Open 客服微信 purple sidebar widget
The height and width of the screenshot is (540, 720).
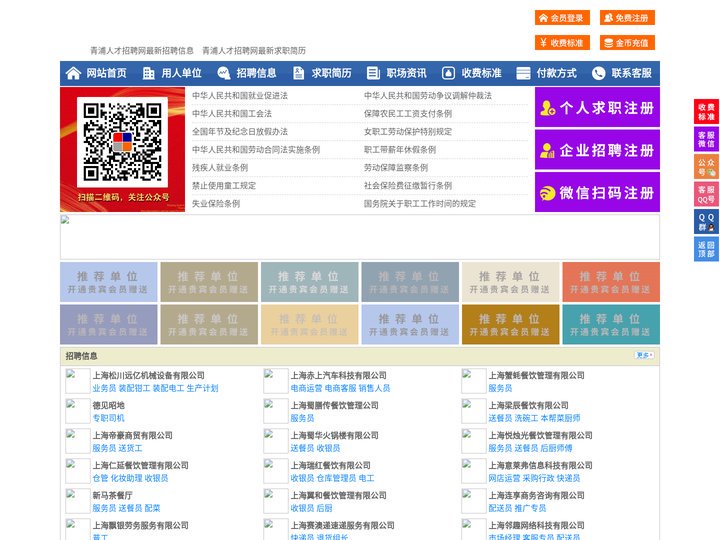(x=706, y=139)
